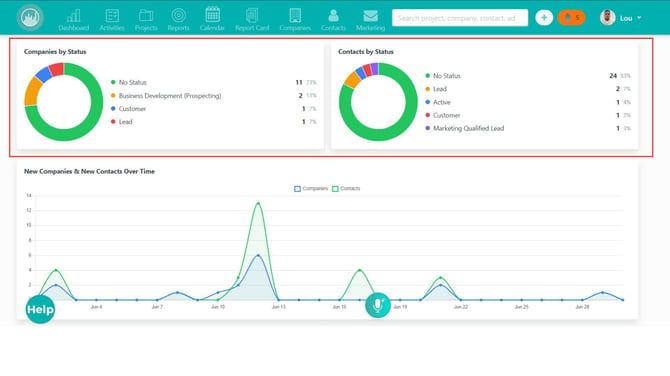Open the Reports target icon
The width and height of the screenshot is (670, 376).
pyautogui.click(x=179, y=15)
